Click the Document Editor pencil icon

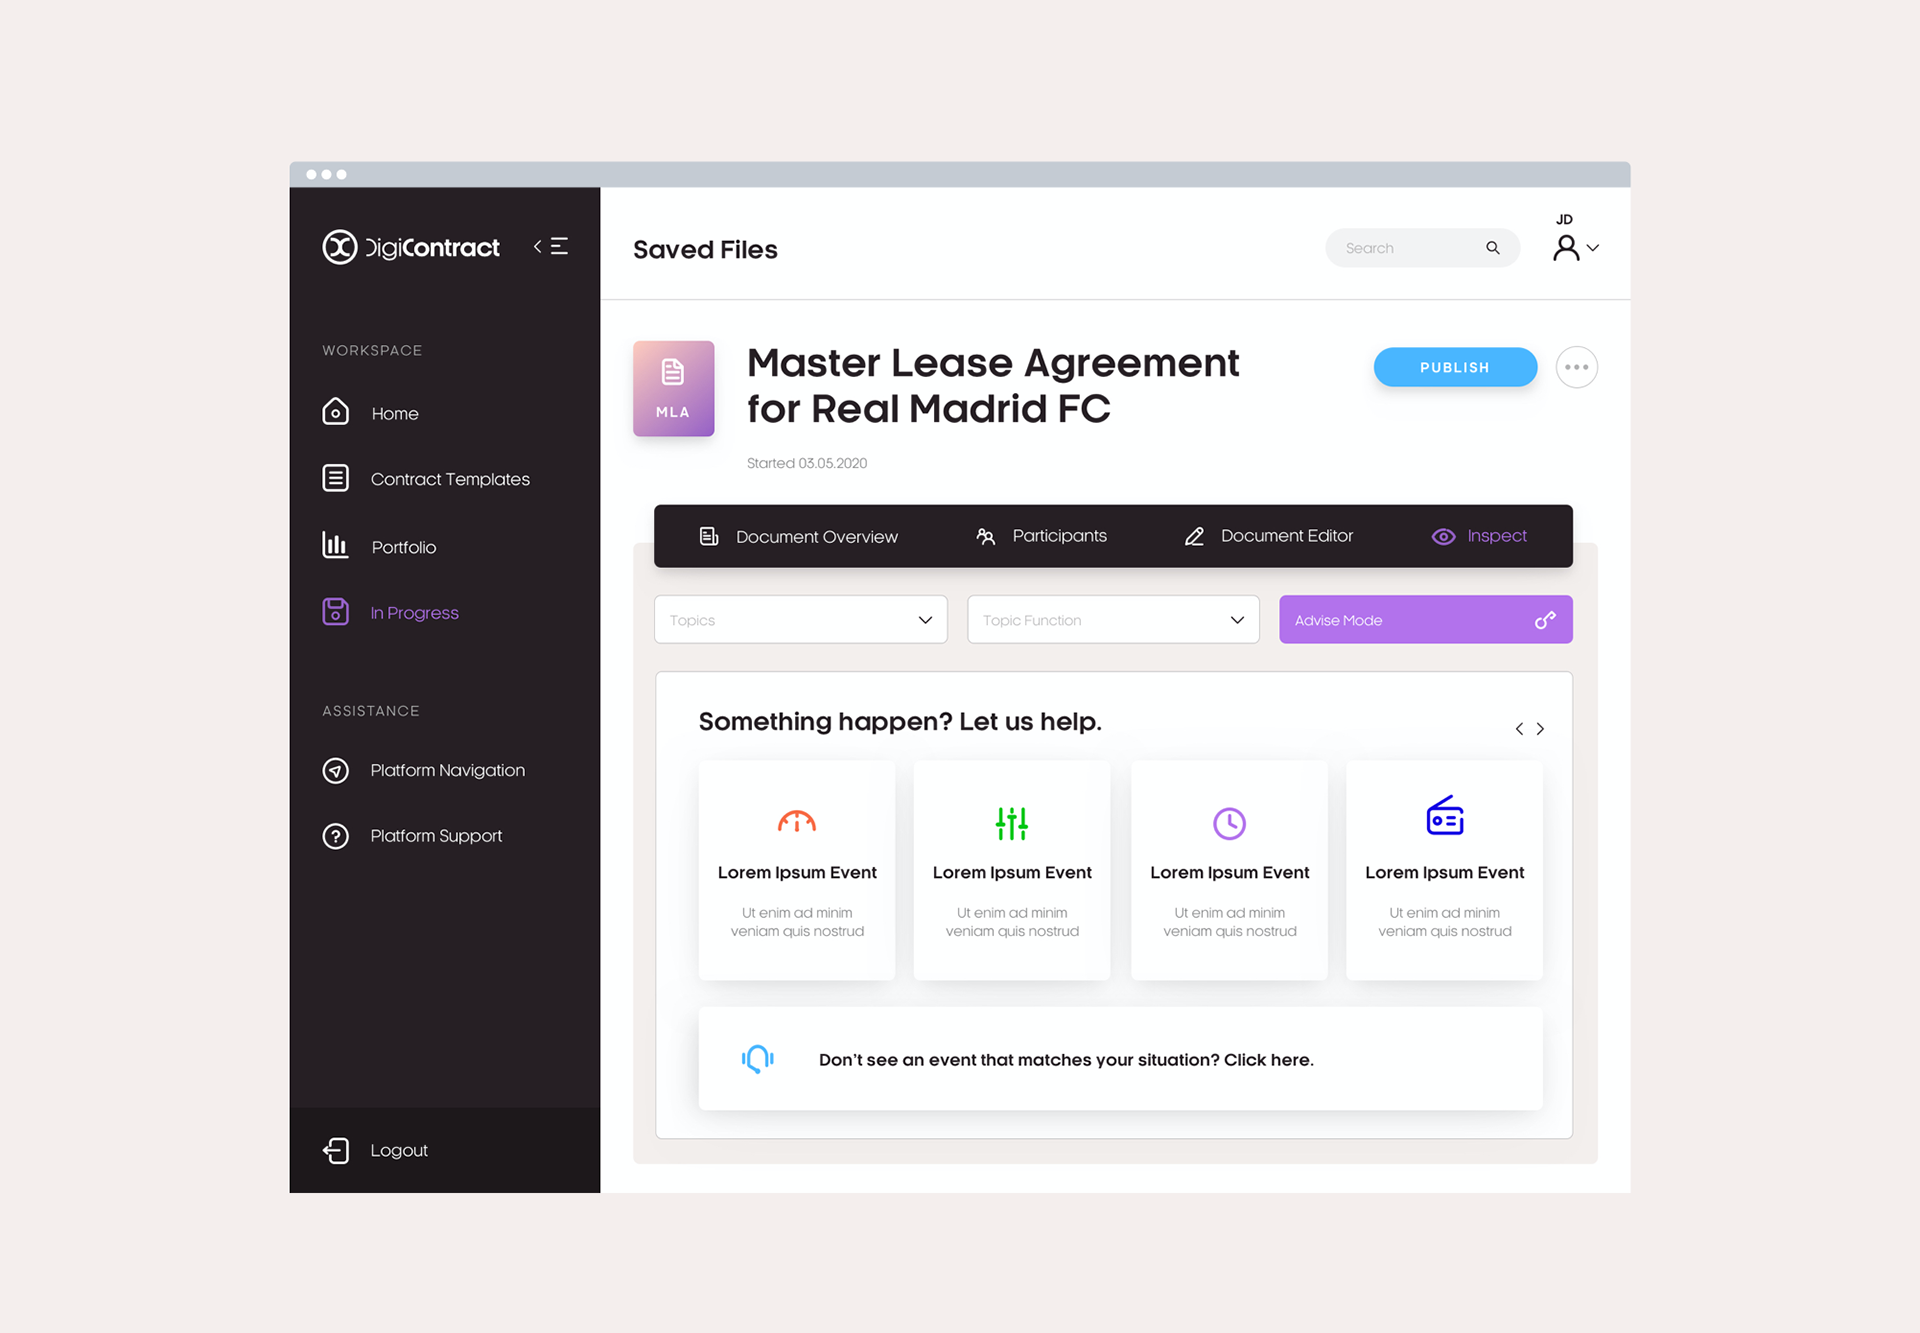point(1194,536)
